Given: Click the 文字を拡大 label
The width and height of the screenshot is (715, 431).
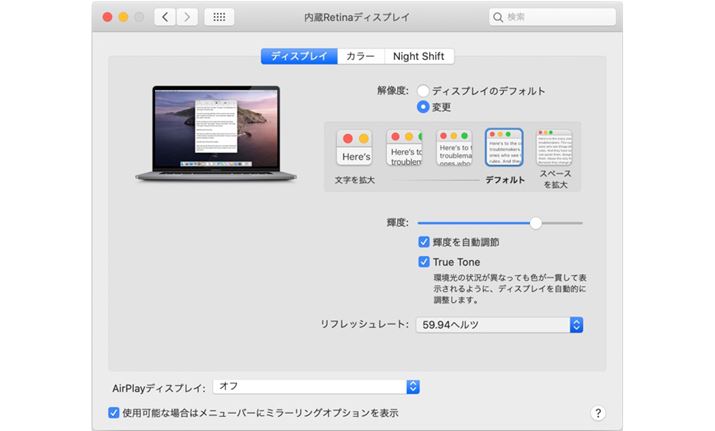Looking at the screenshot, I should [354, 180].
